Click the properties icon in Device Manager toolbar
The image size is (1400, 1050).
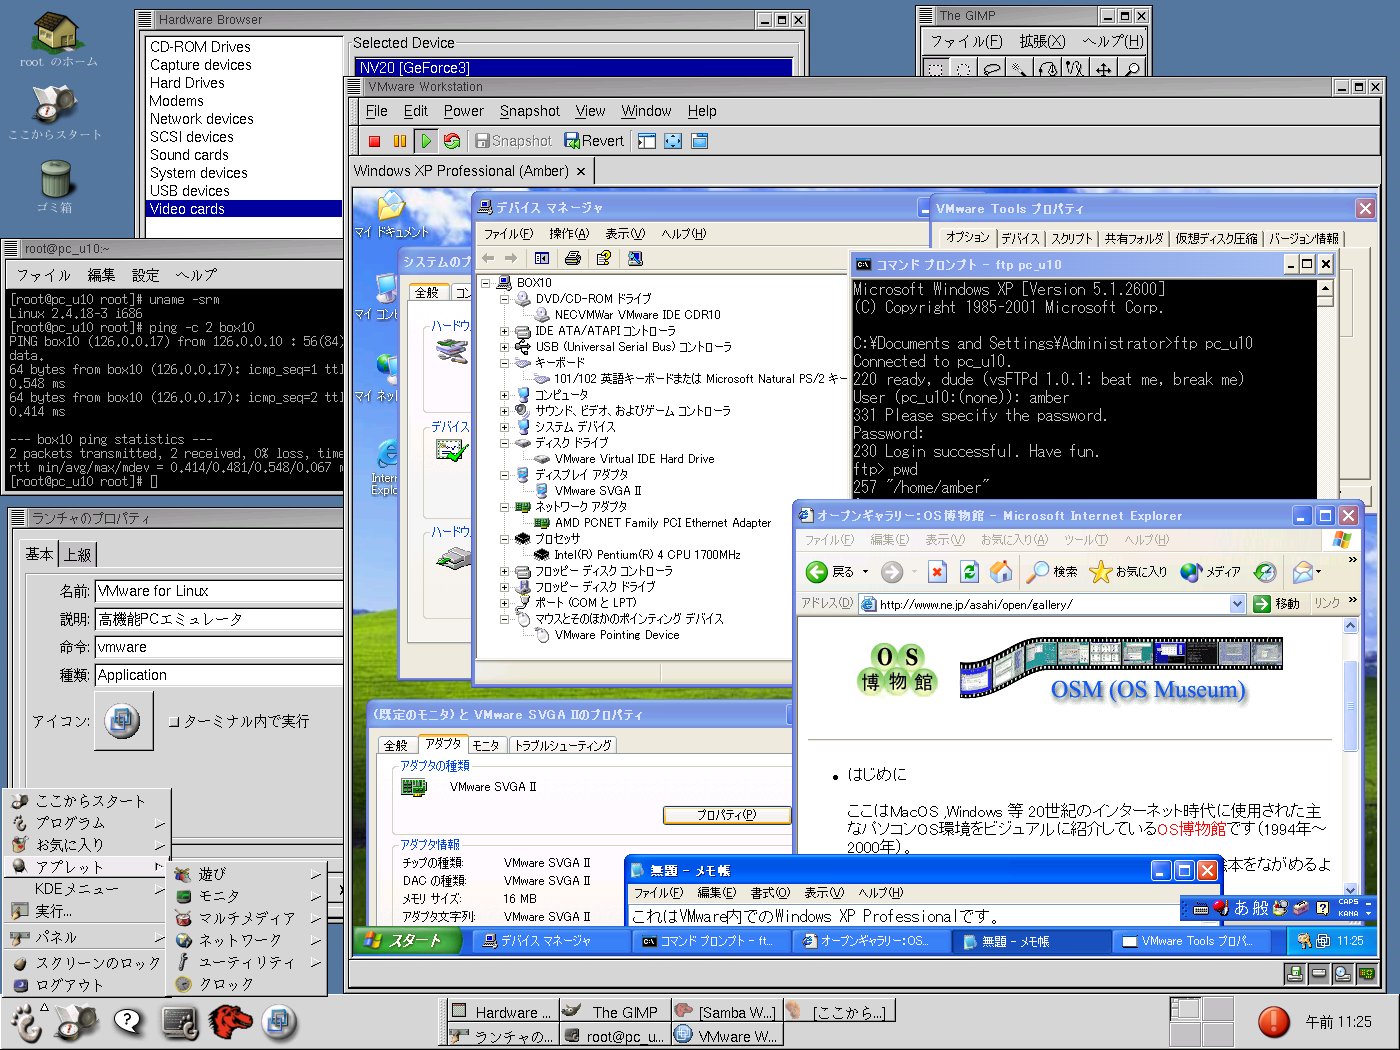pos(603,258)
